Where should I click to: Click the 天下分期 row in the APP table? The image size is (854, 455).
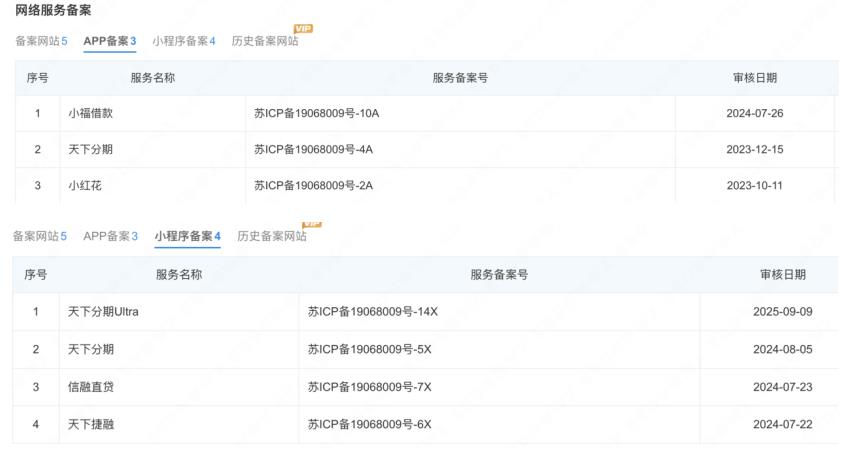coord(425,149)
